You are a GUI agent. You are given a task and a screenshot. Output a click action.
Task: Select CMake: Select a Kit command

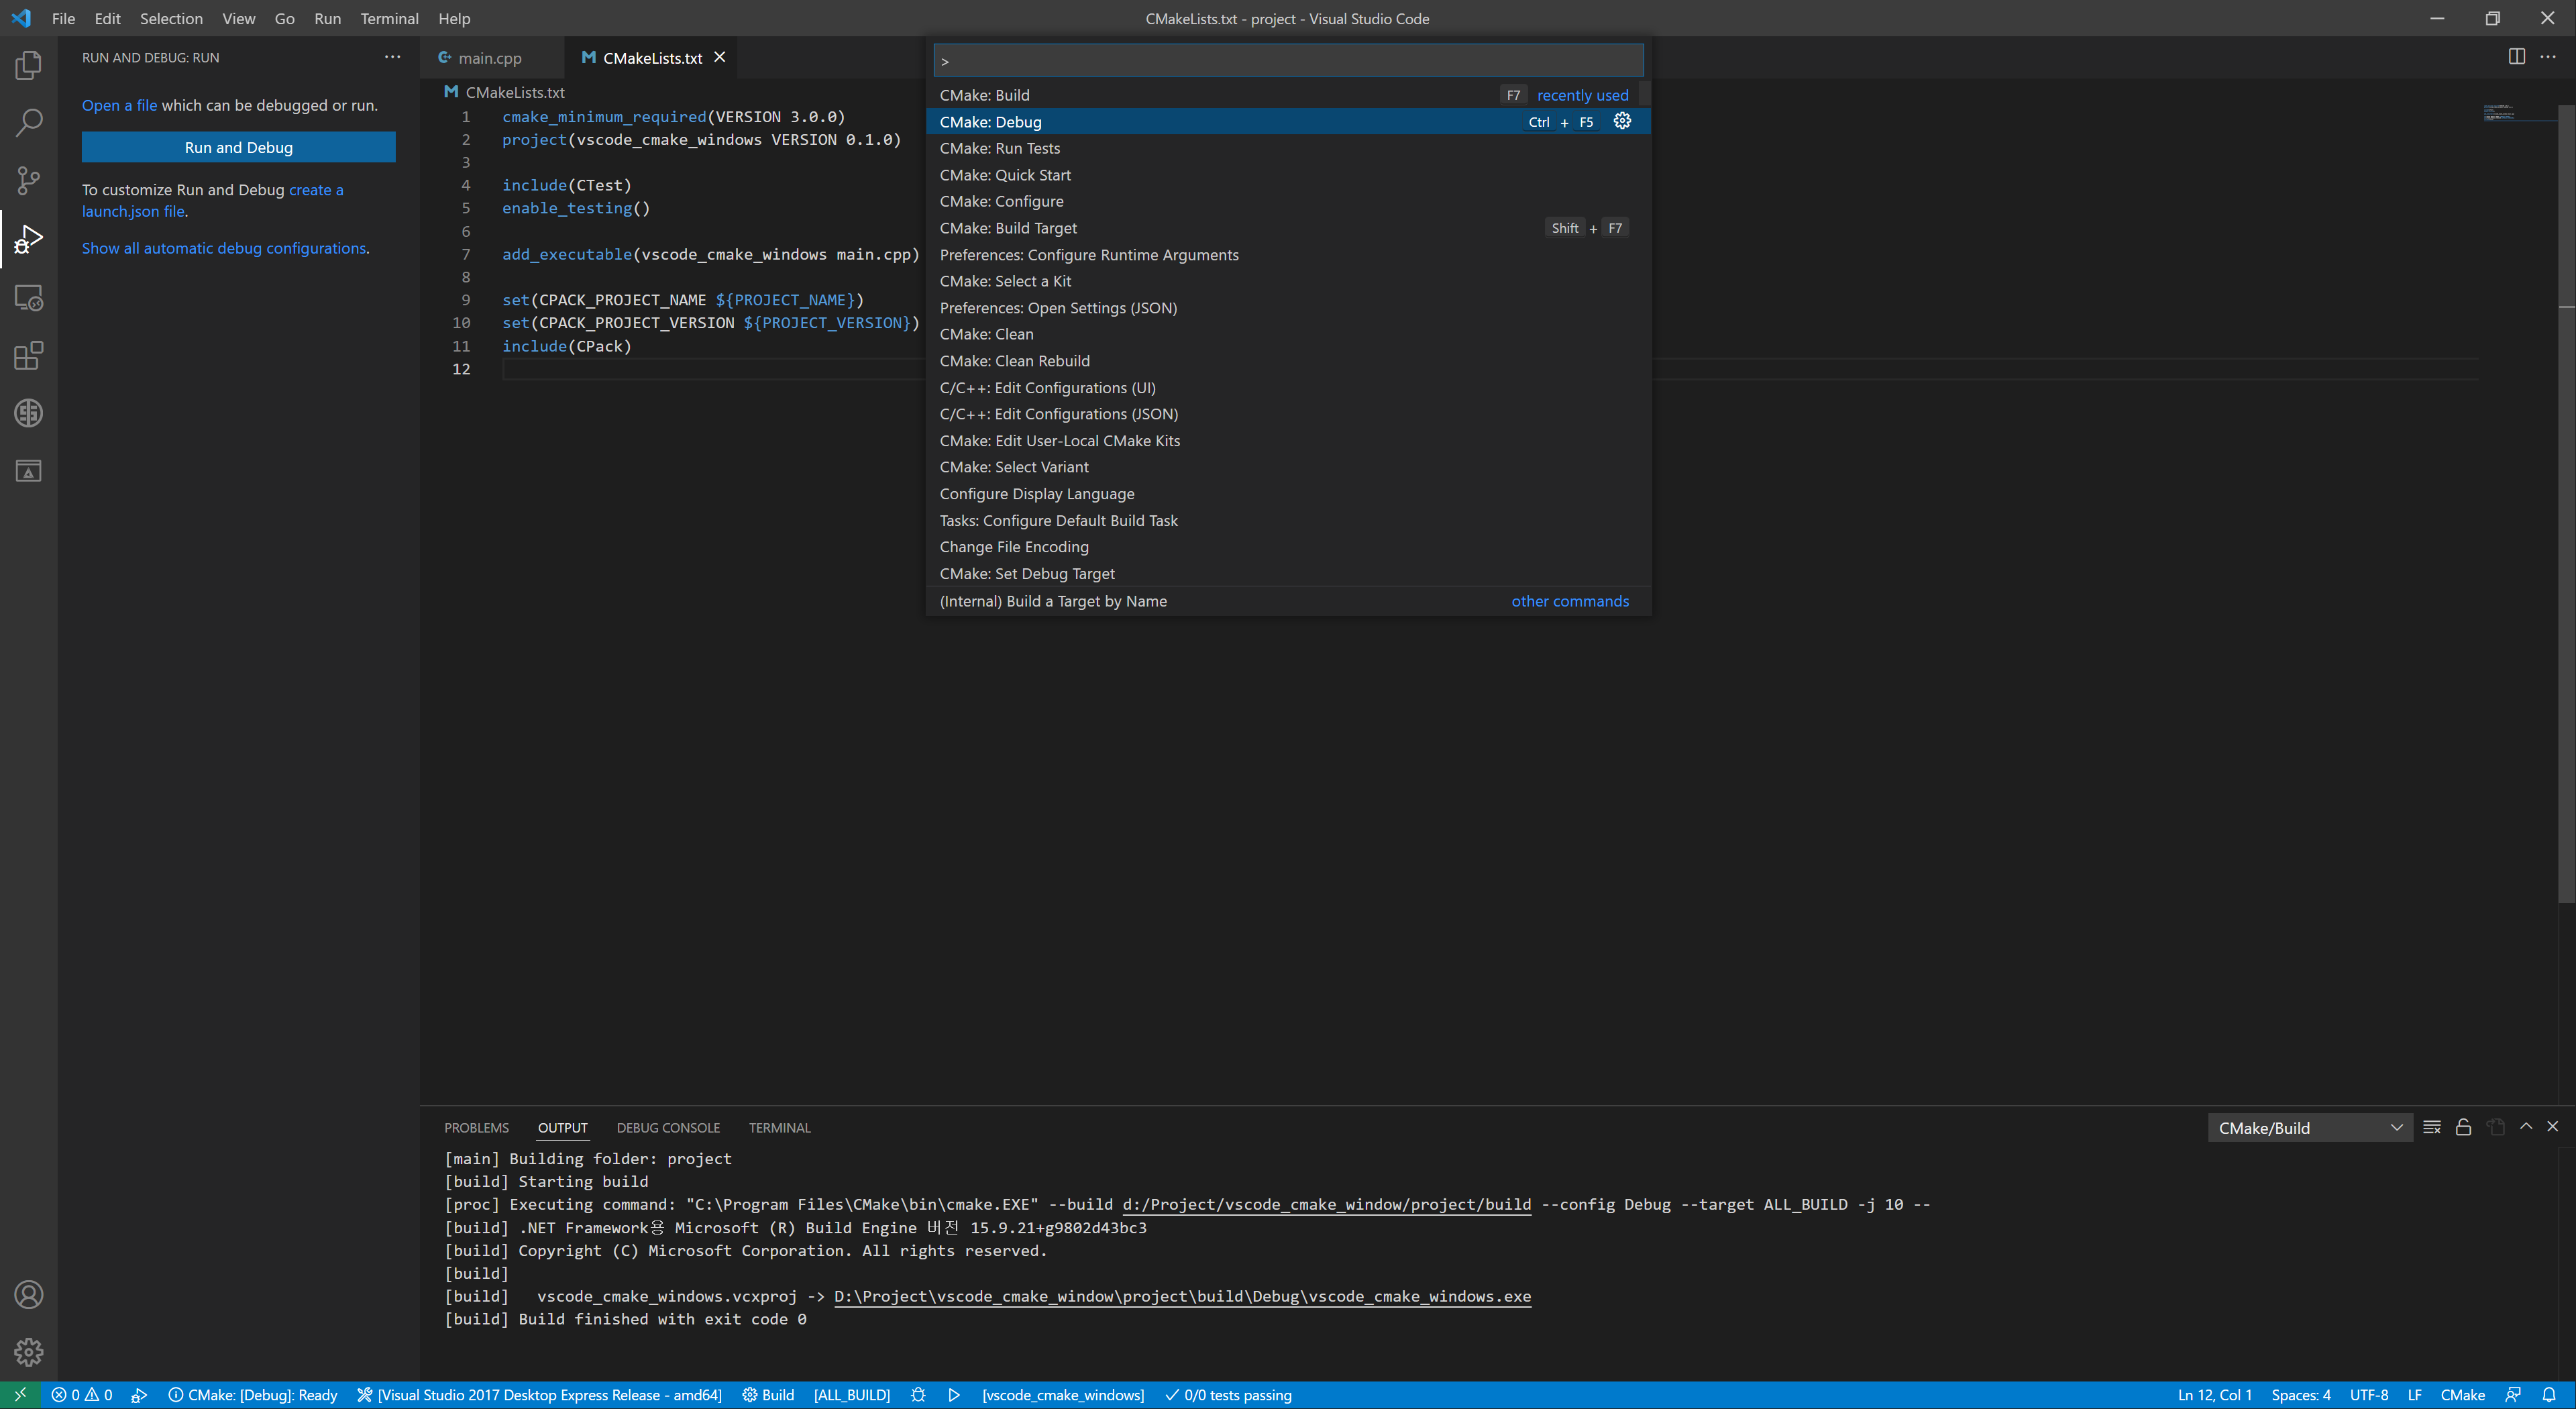(x=1288, y=281)
